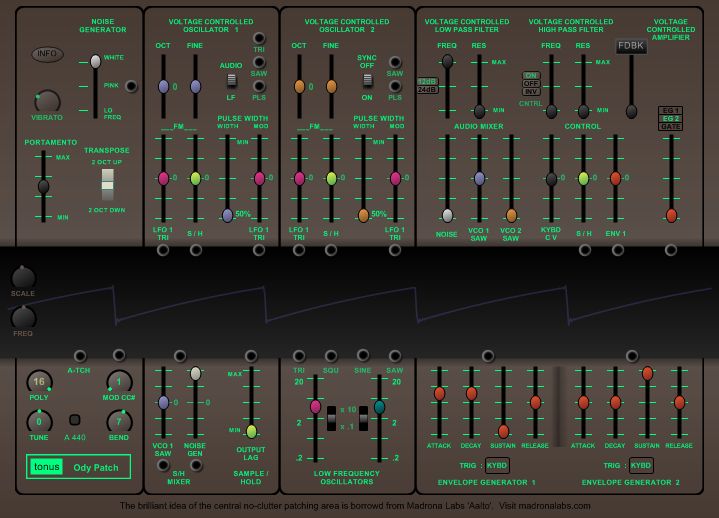Click the FDBK button

click(631, 46)
